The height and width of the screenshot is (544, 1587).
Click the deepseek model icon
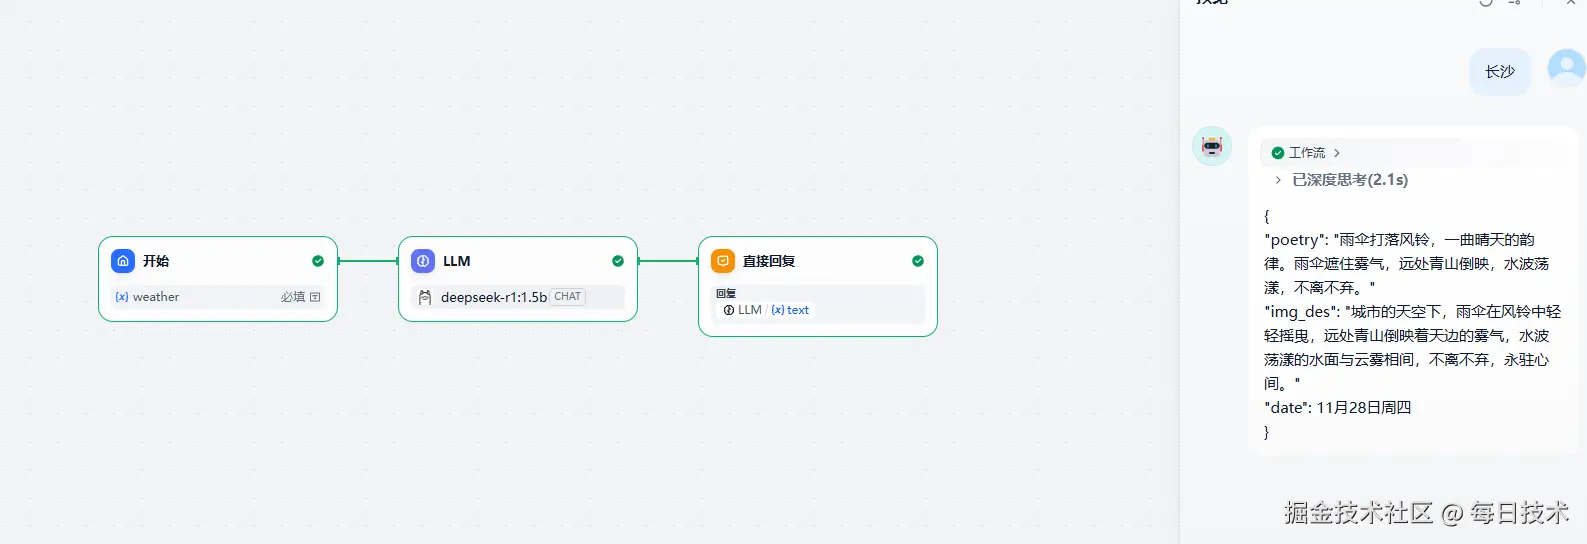click(x=425, y=297)
